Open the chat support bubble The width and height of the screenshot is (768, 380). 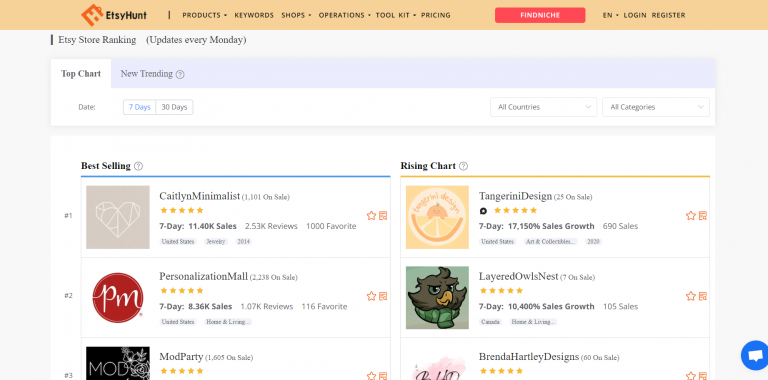(x=755, y=356)
